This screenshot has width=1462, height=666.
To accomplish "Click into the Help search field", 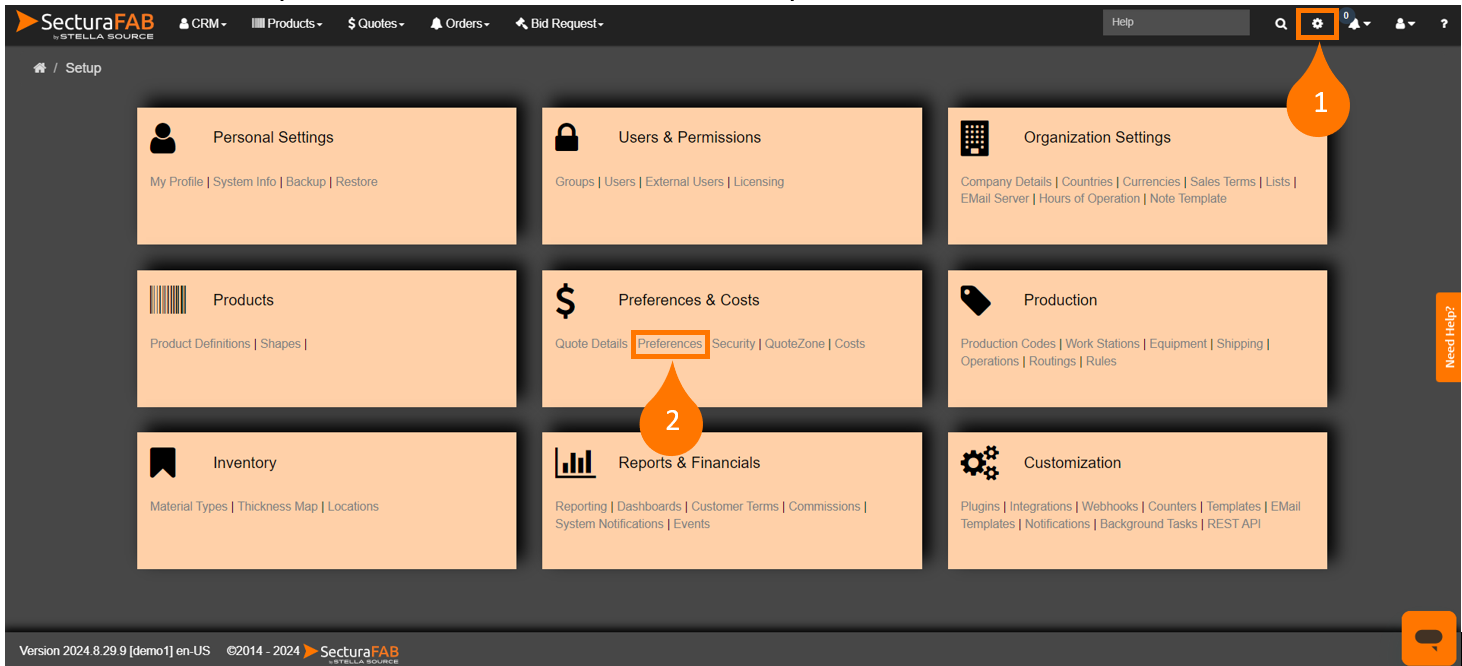I will pos(1175,23).
